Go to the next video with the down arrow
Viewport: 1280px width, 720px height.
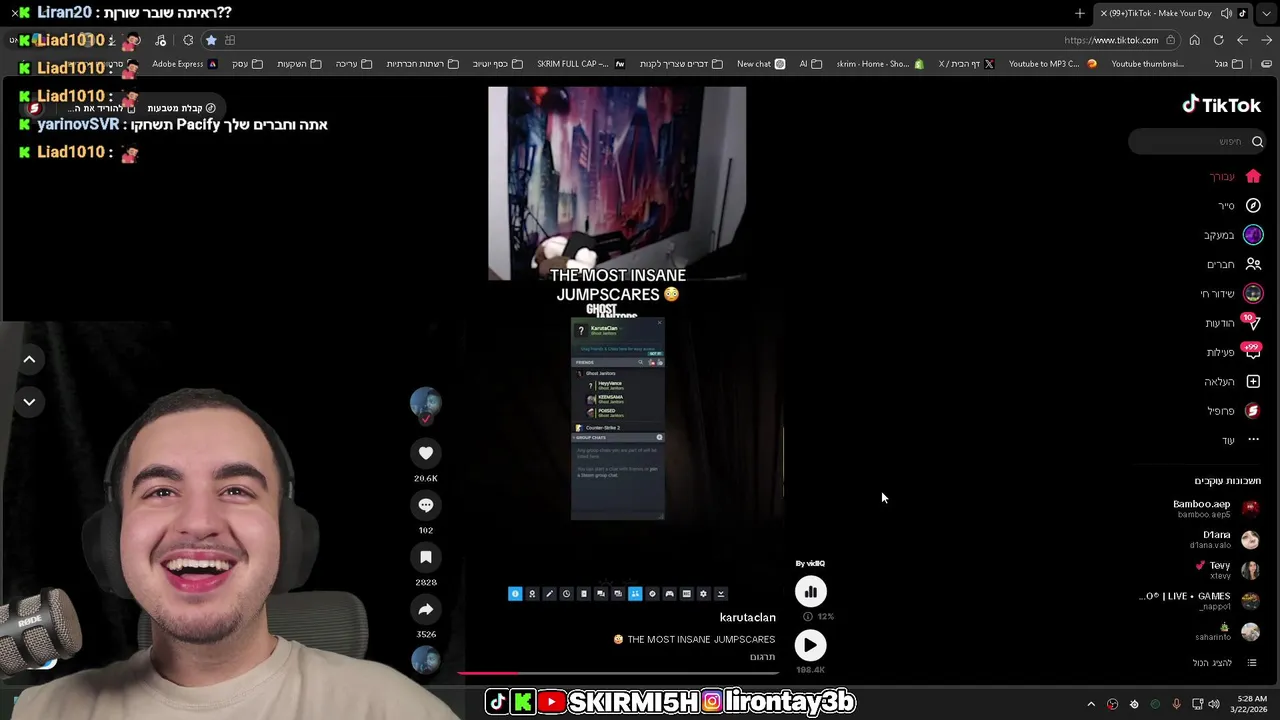tap(29, 402)
